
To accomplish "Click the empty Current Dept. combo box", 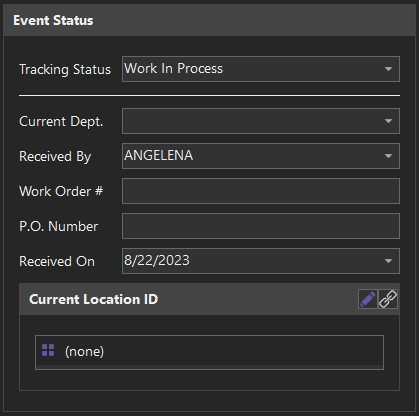I will (261, 121).
